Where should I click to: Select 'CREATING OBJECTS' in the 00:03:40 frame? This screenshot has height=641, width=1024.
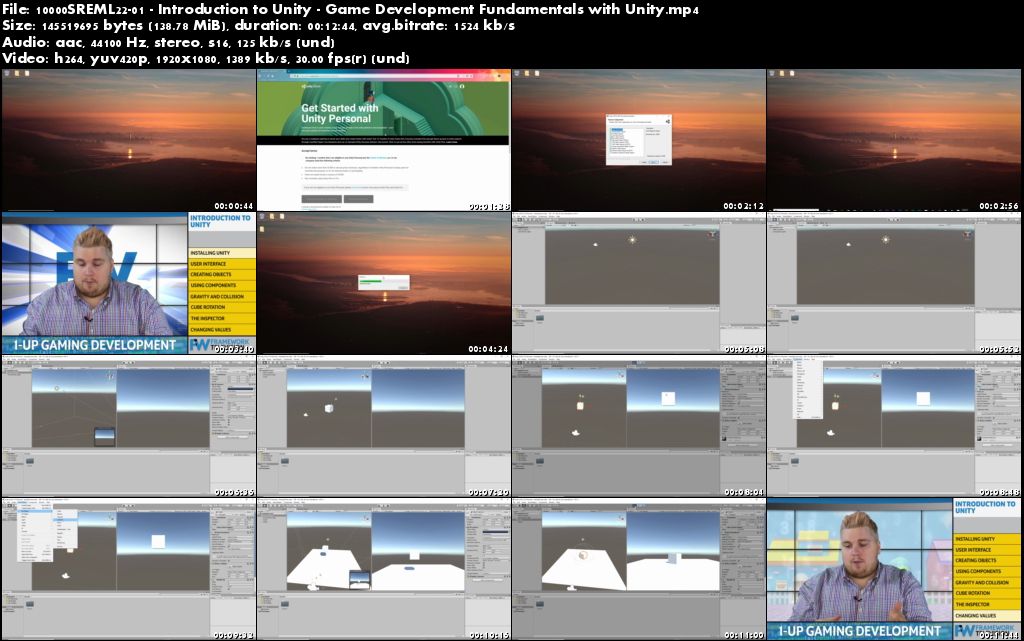click(221, 274)
